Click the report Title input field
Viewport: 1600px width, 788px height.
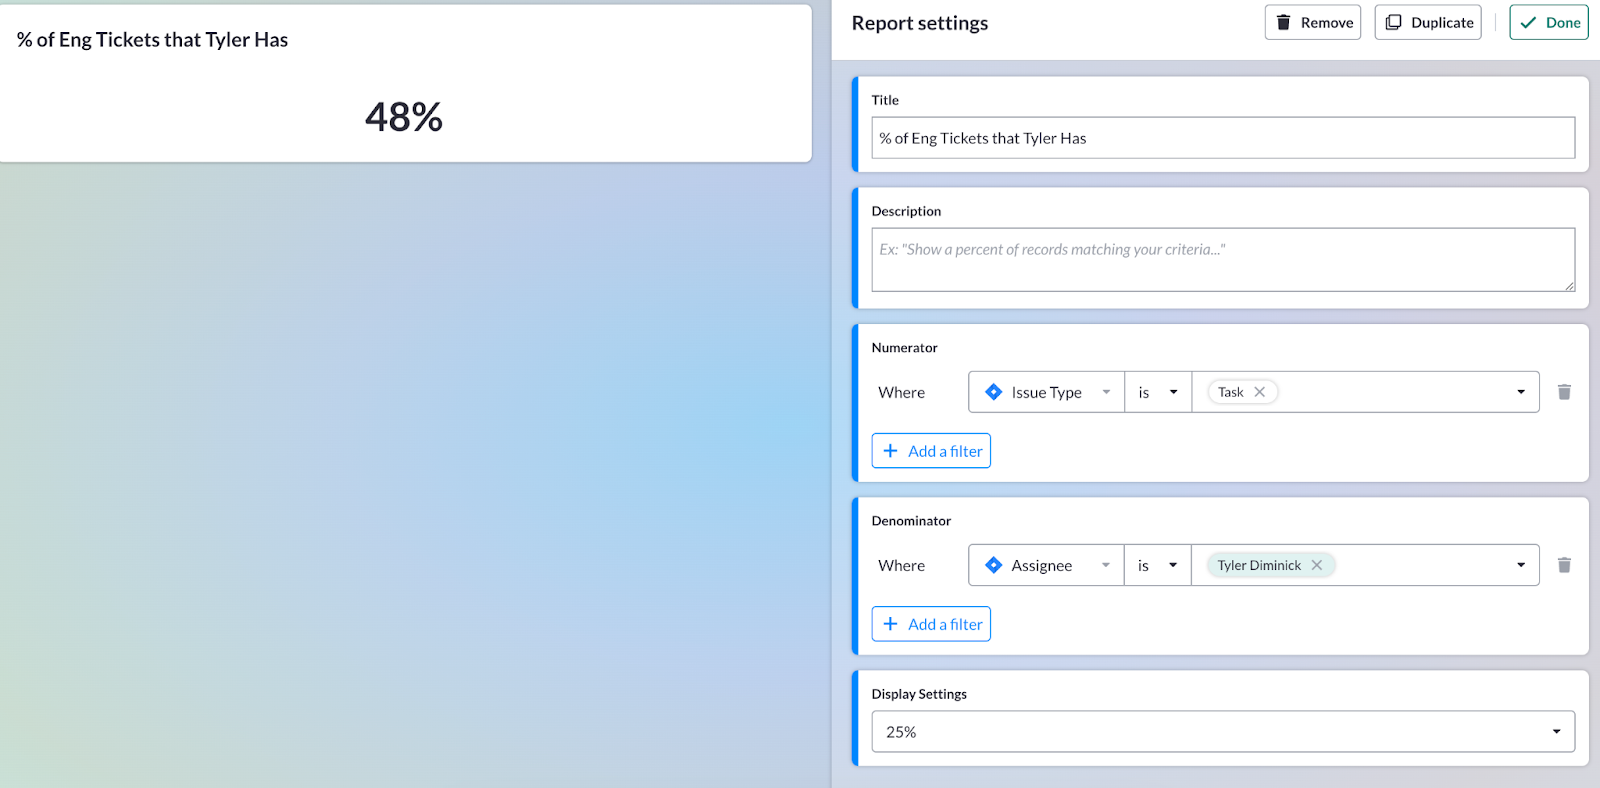pyautogui.click(x=1222, y=137)
